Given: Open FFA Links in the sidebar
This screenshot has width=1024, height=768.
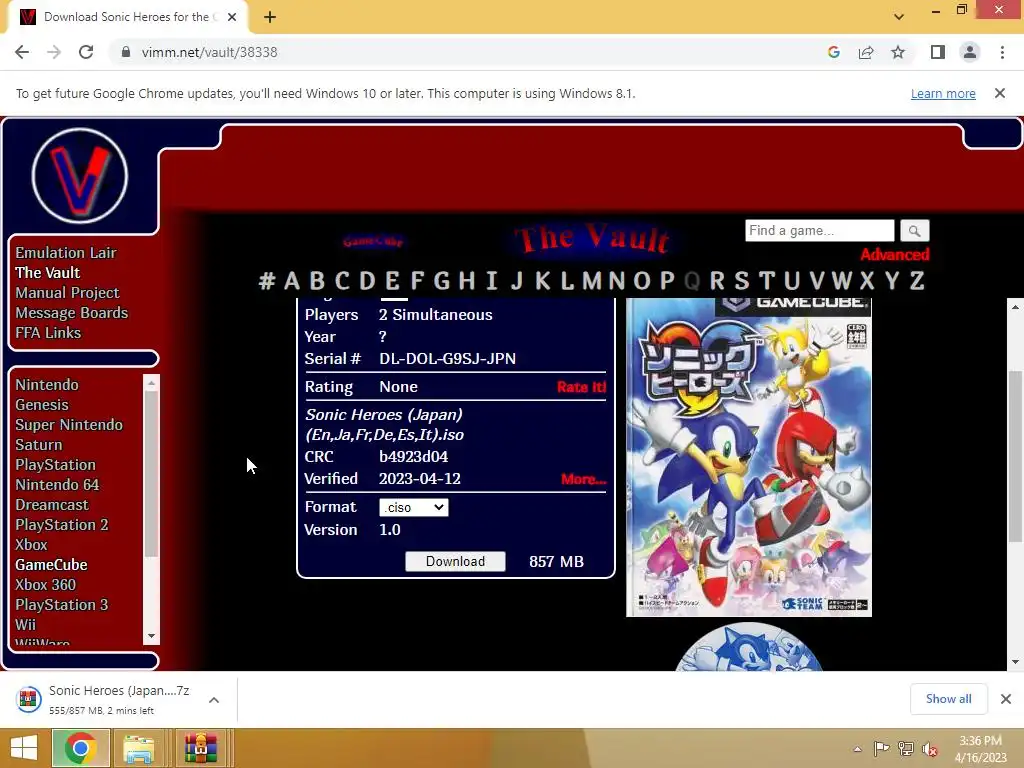Looking at the screenshot, I should coord(48,333).
